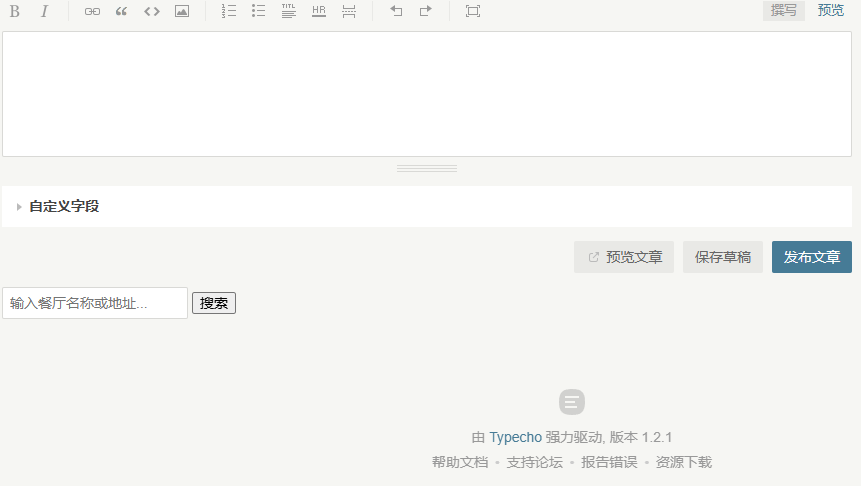
Task: Open the 资源下载 footer link
Action: [684, 462]
